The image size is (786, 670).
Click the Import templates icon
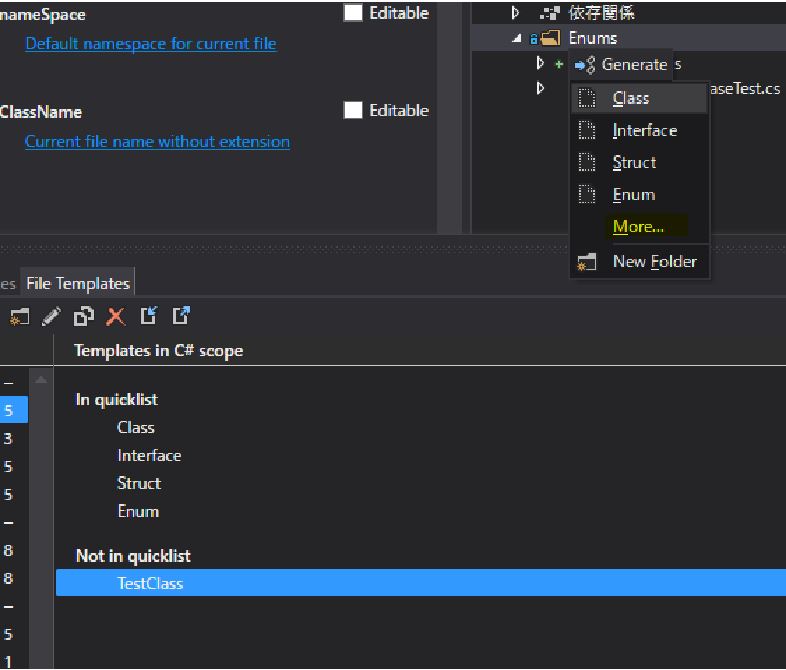point(149,316)
